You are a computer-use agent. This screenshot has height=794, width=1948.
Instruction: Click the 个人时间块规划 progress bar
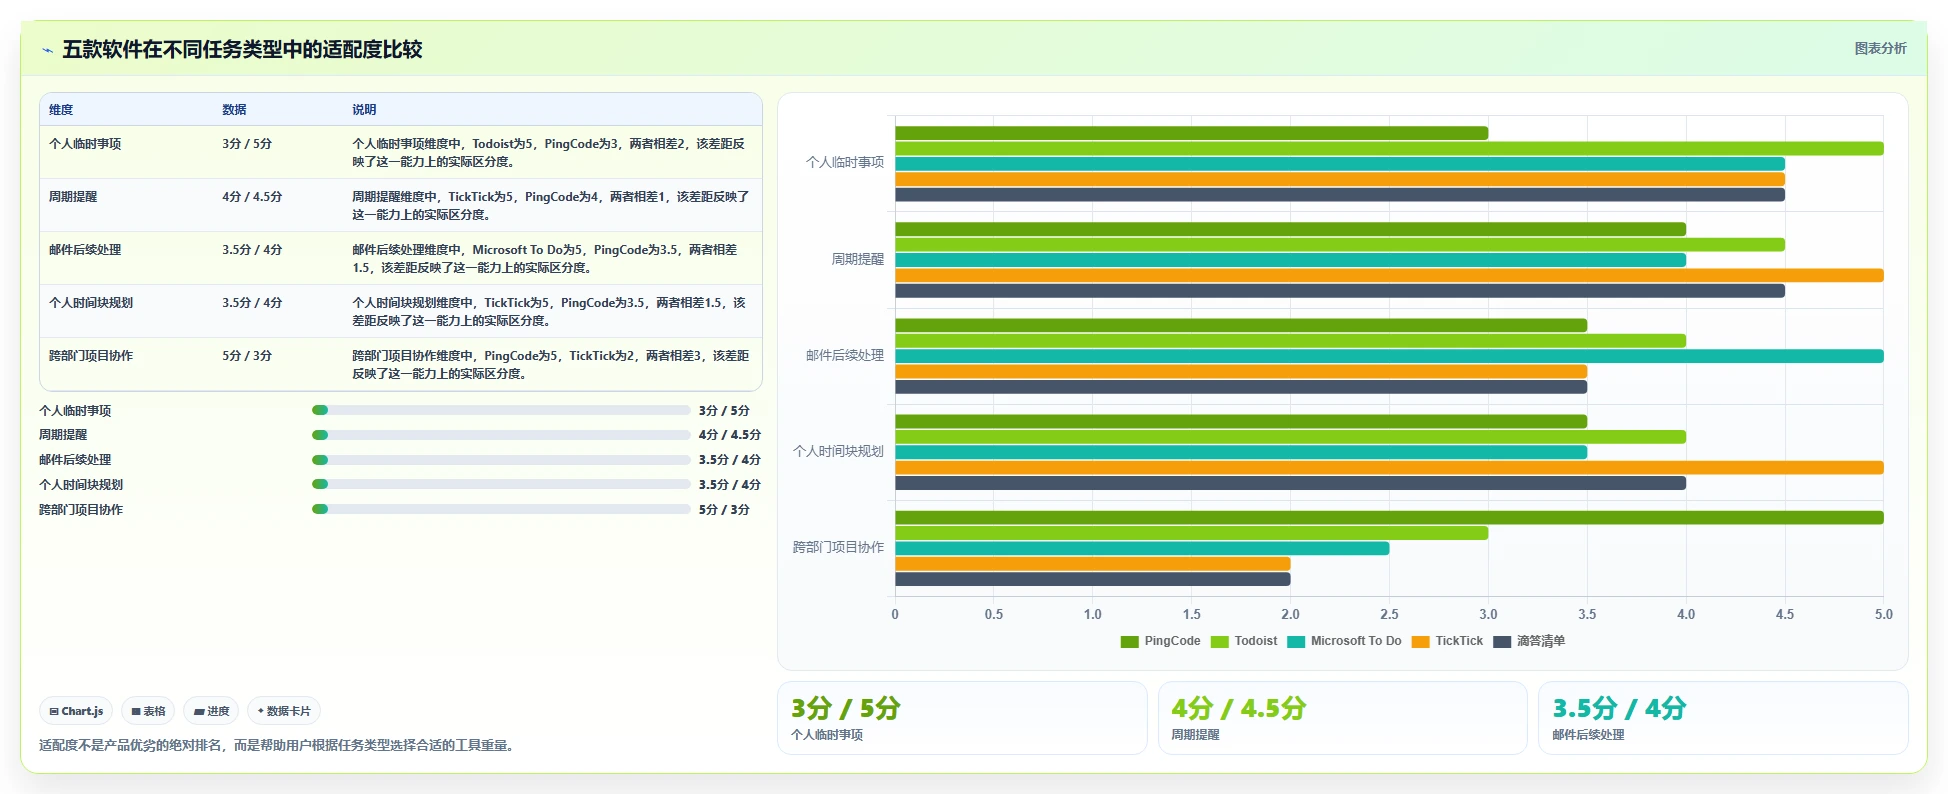(501, 484)
